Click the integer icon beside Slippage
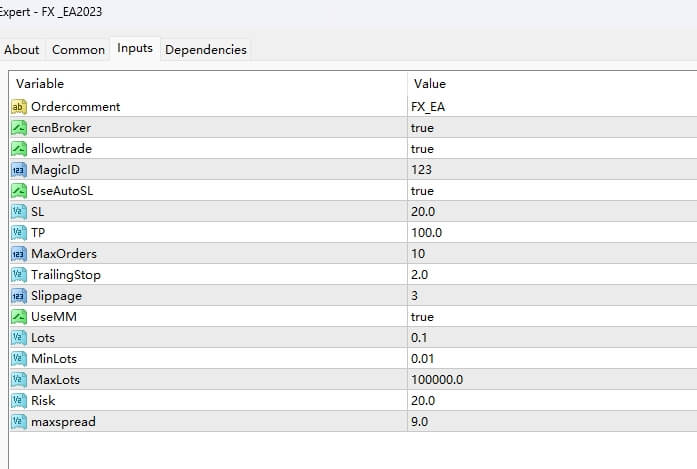This screenshot has width=697, height=469. tap(19, 295)
